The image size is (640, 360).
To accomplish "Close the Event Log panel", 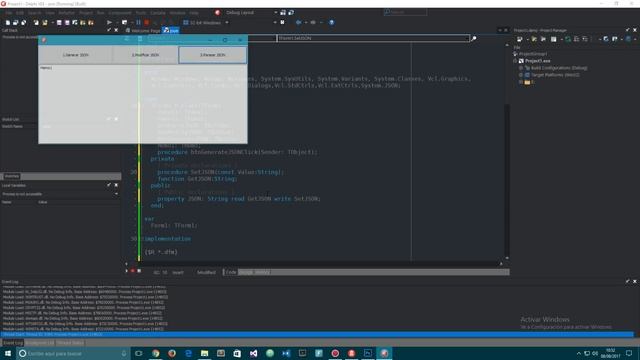I will 635,282.
